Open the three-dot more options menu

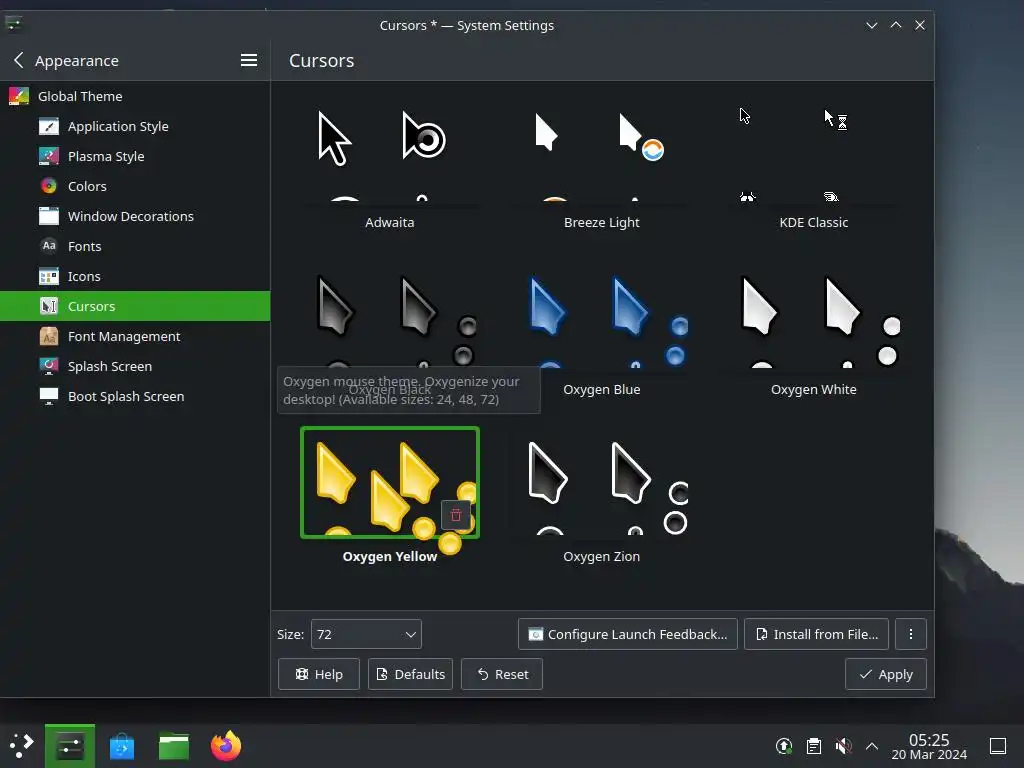click(x=911, y=634)
